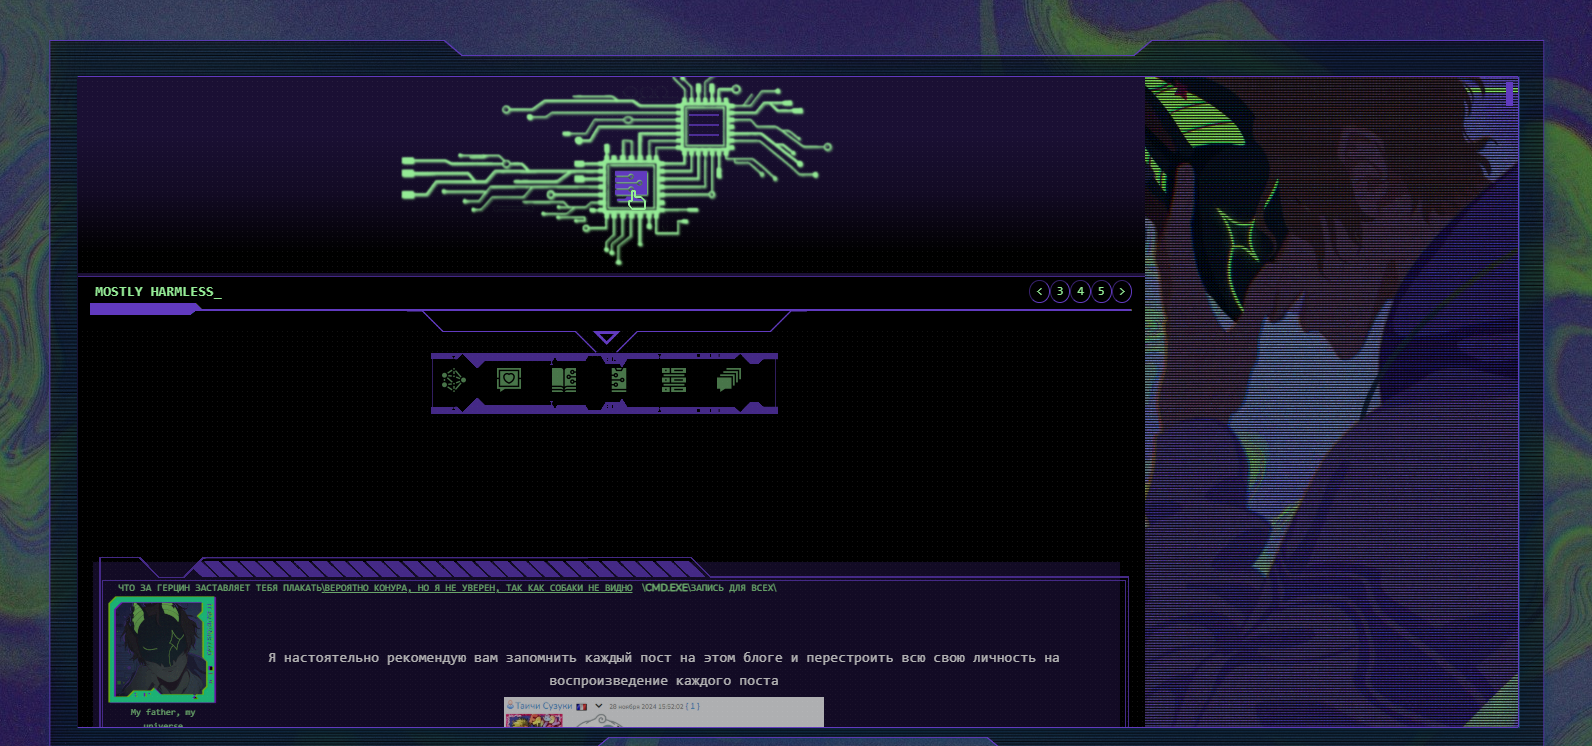
Task: Expand the purple downward triangle above menu
Action: click(x=606, y=338)
